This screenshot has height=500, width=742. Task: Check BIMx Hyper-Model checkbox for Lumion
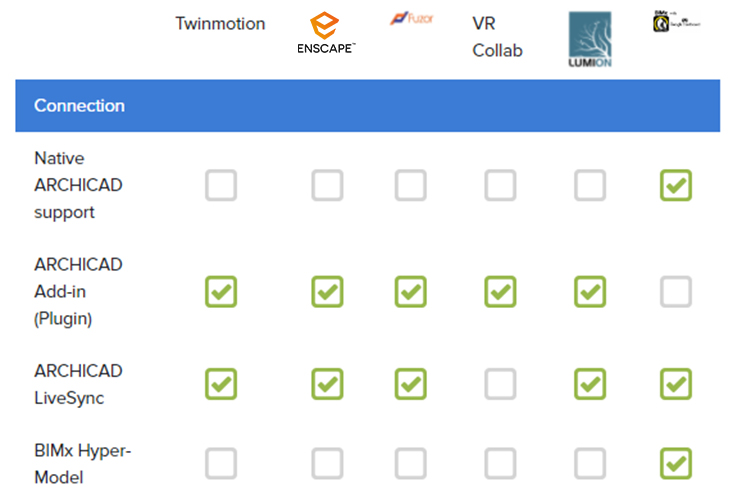pos(590,464)
